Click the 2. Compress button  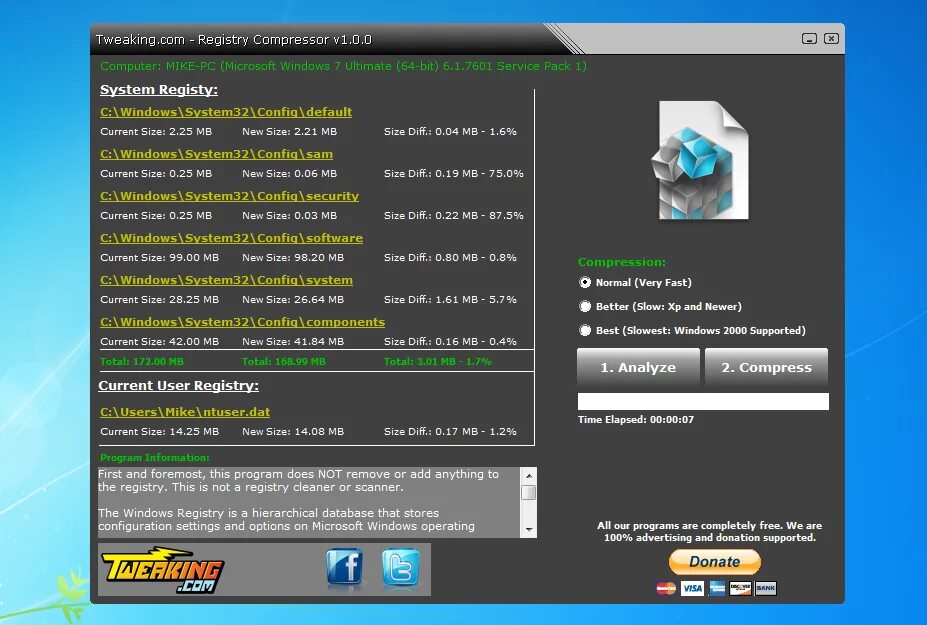(766, 367)
